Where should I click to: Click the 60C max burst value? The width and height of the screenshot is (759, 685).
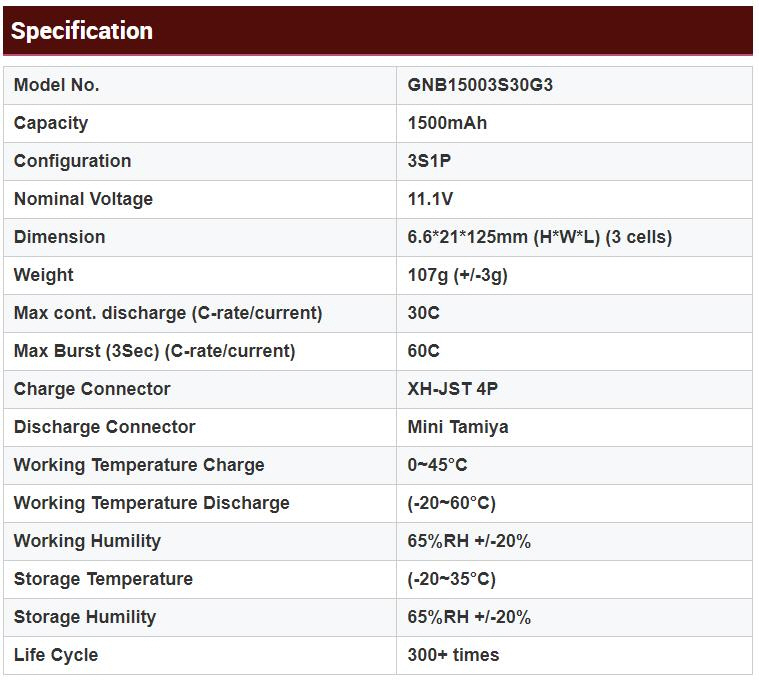click(x=423, y=351)
